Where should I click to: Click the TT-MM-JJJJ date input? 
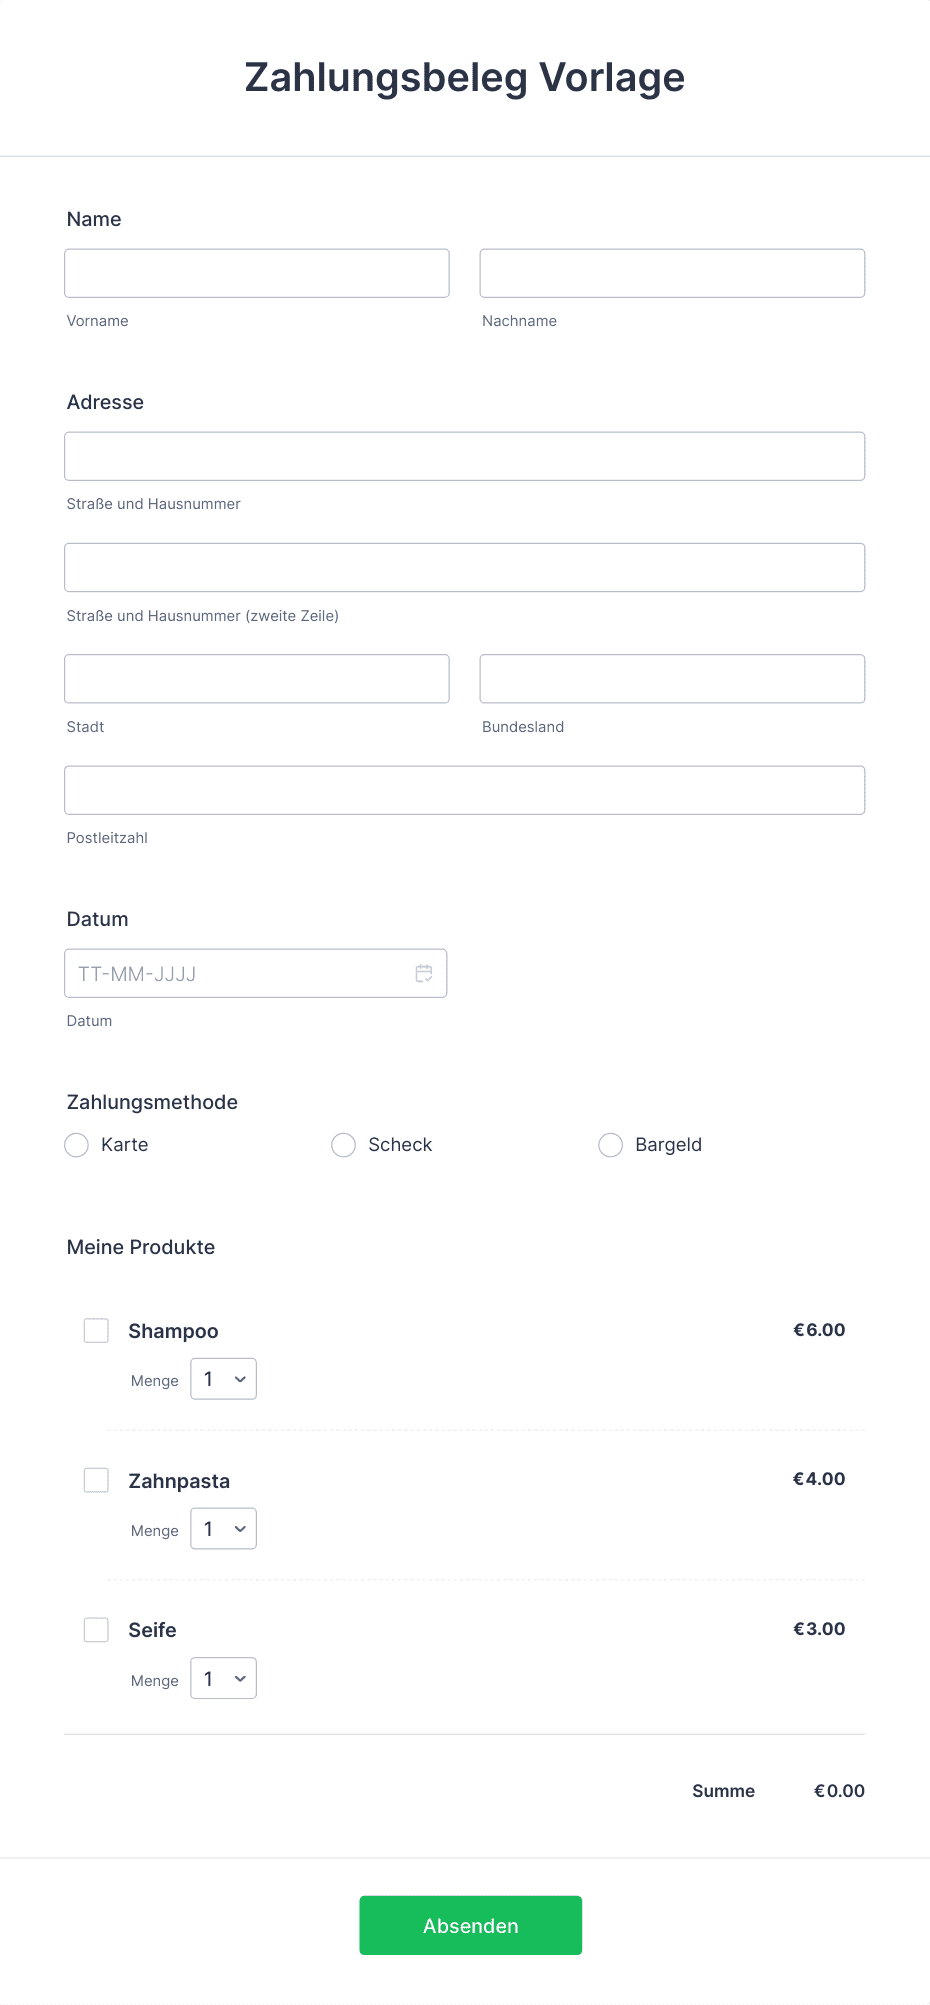click(x=256, y=973)
